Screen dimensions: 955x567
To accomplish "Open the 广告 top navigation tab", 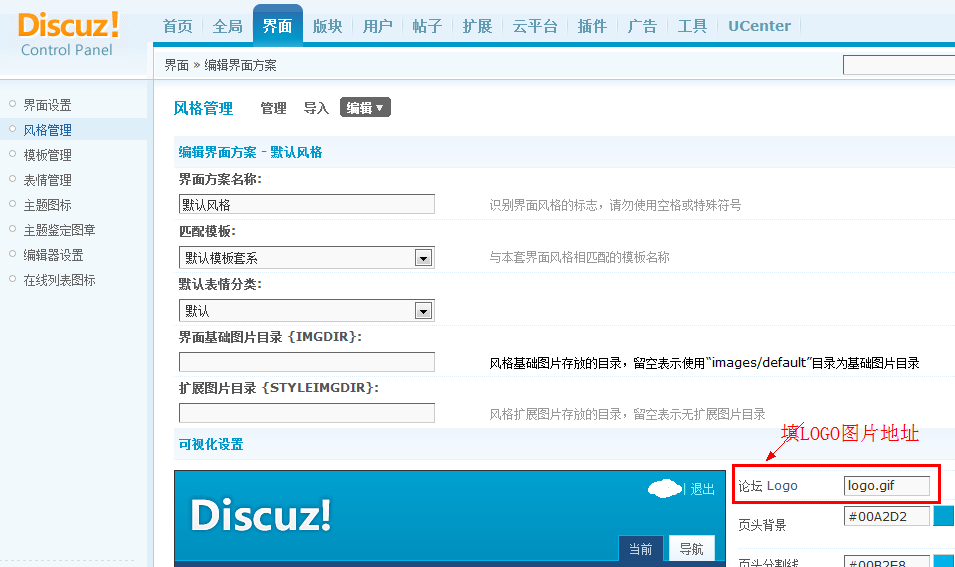I will coord(643,26).
